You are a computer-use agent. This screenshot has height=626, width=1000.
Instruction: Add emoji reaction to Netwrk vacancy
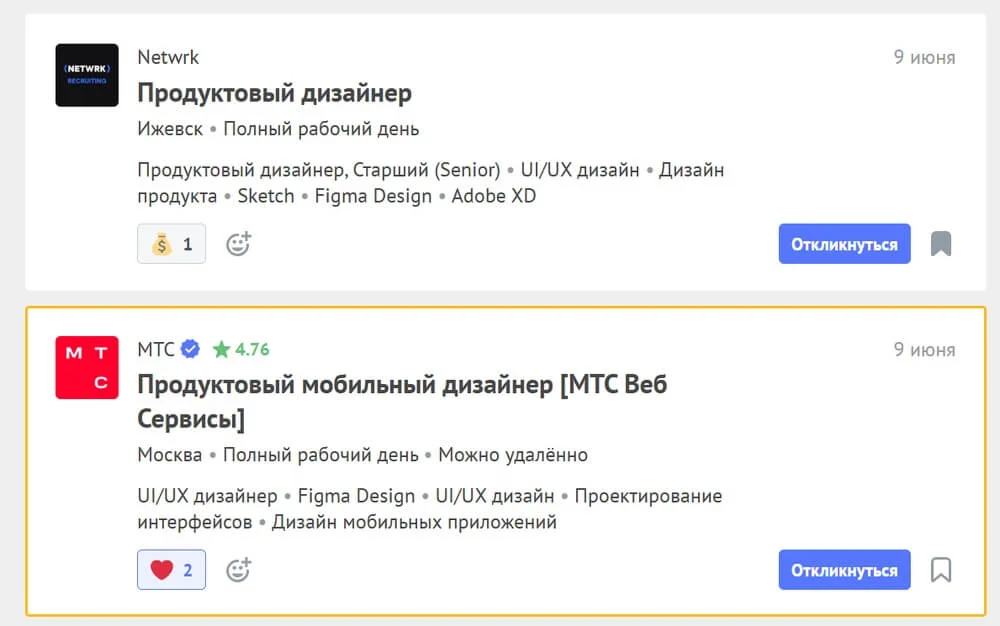coord(238,244)
